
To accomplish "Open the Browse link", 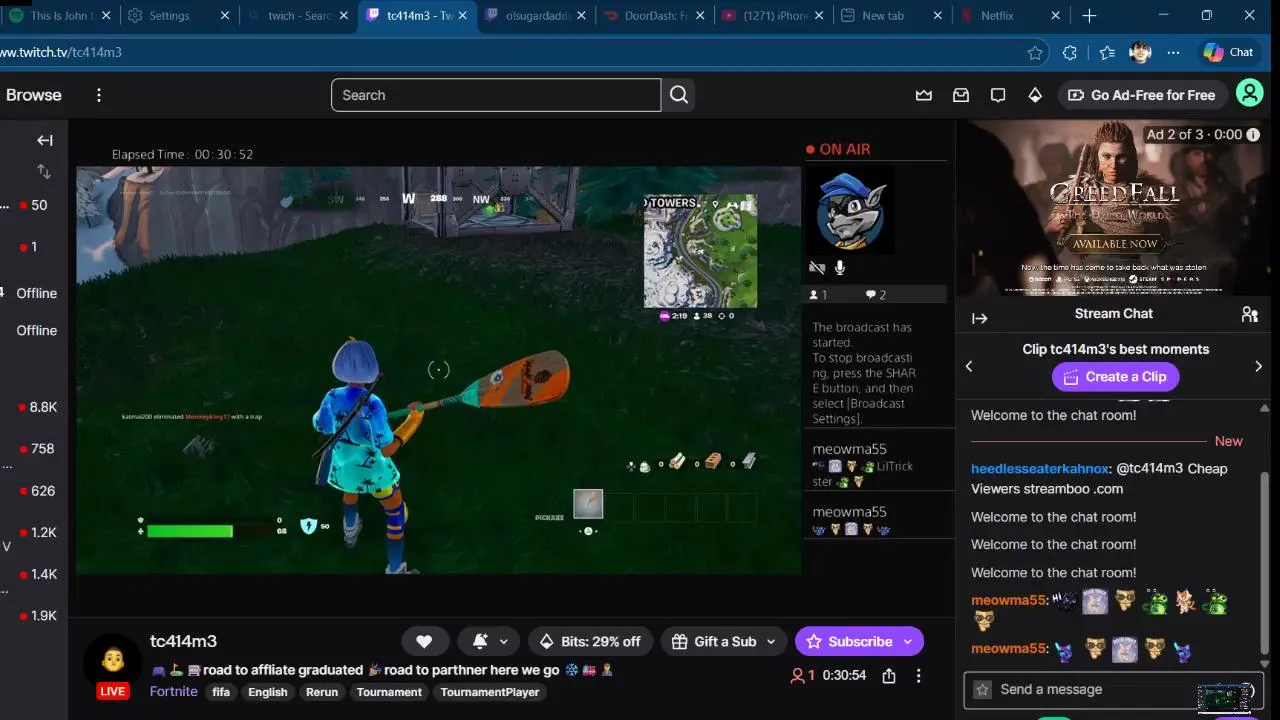I will 34,95.
